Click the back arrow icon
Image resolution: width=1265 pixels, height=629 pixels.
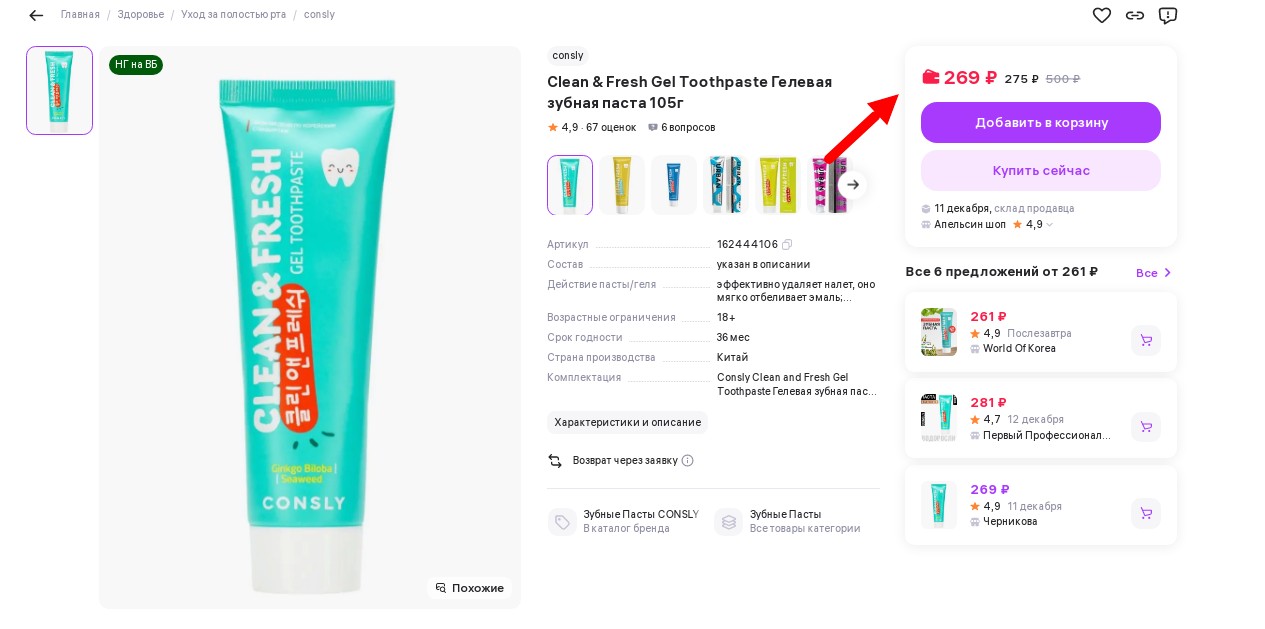pyautogui.click(x=36, y=15)
